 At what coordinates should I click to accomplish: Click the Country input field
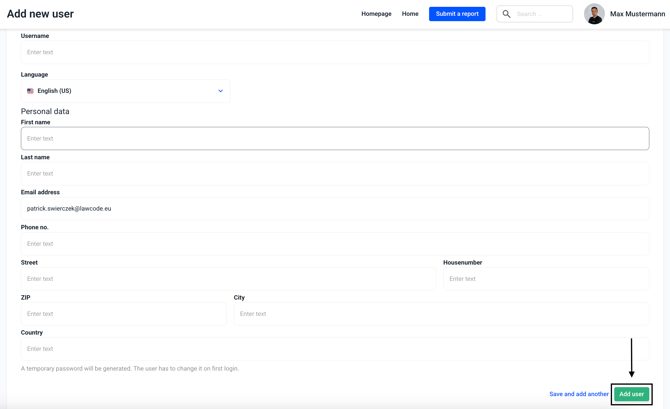click(335, 349)
